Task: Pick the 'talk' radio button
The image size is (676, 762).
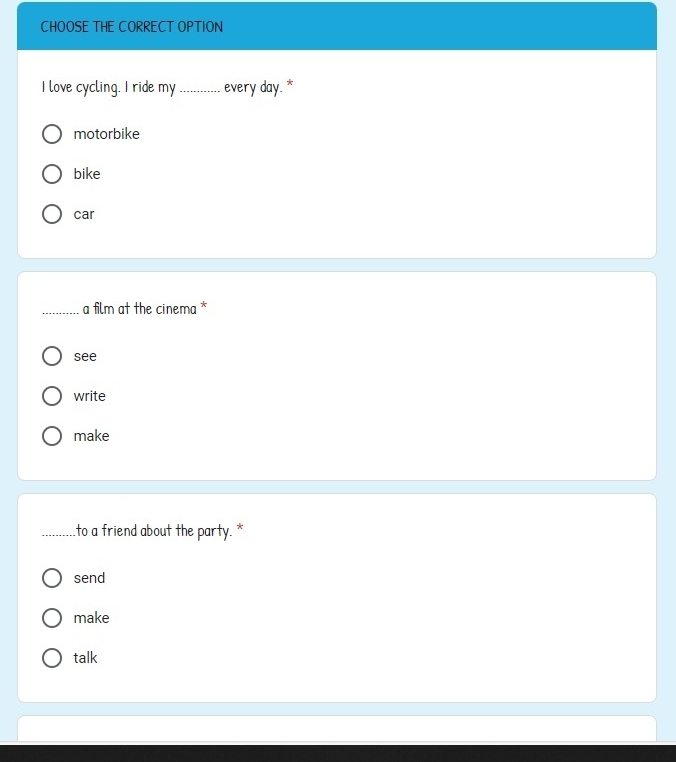Action: [x=52, y=658]
